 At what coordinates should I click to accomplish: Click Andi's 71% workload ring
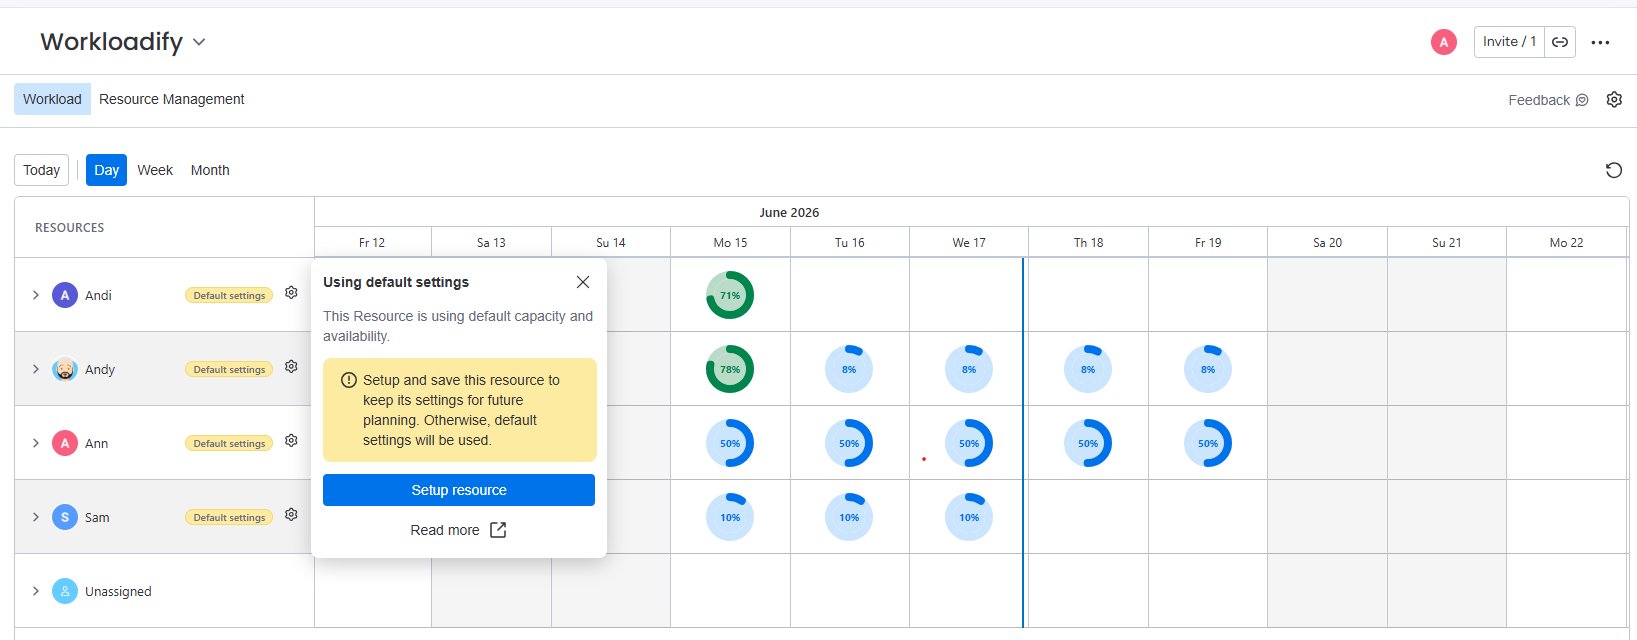click(x=730, y=295)
